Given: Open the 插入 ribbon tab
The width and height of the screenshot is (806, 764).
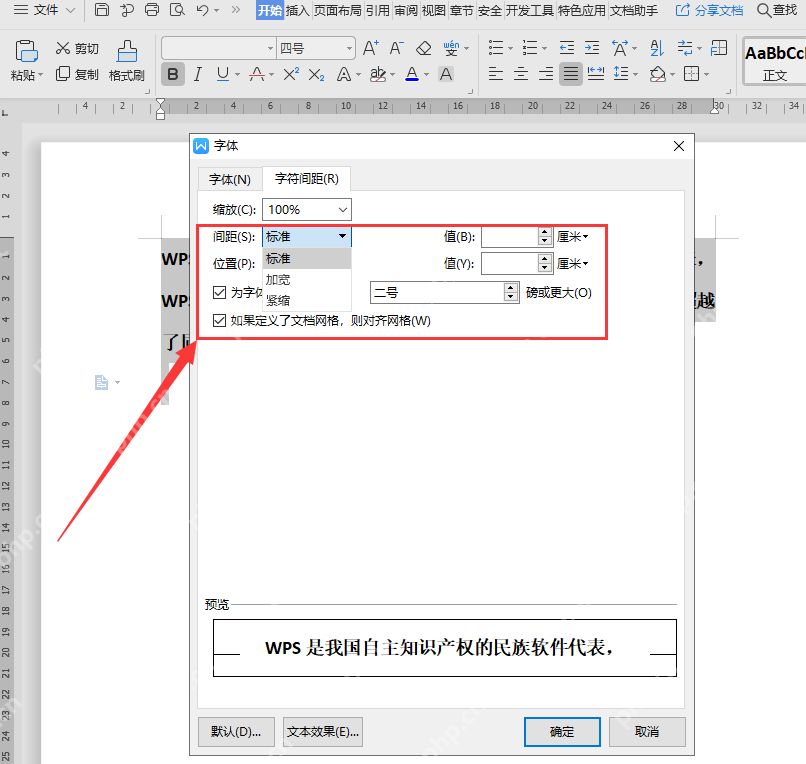Looking at the screenshot, I should click(298, 10).
